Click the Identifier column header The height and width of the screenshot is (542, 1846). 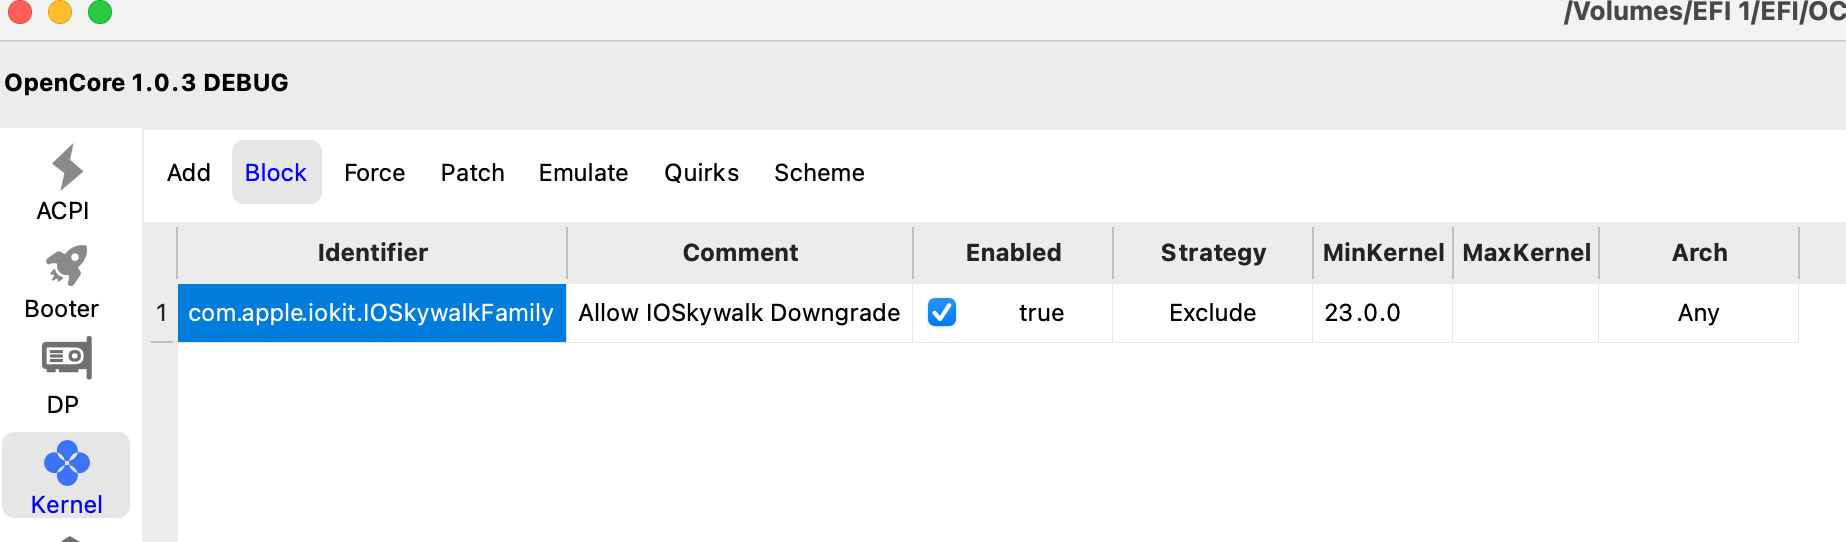click(x=372, y=253)
